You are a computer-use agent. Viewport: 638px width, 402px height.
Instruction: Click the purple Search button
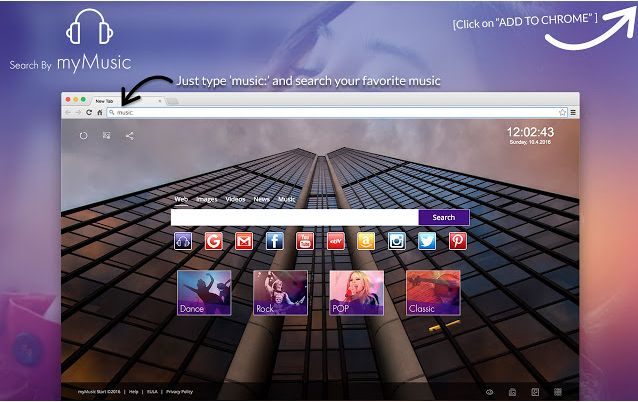click(444, 217)
